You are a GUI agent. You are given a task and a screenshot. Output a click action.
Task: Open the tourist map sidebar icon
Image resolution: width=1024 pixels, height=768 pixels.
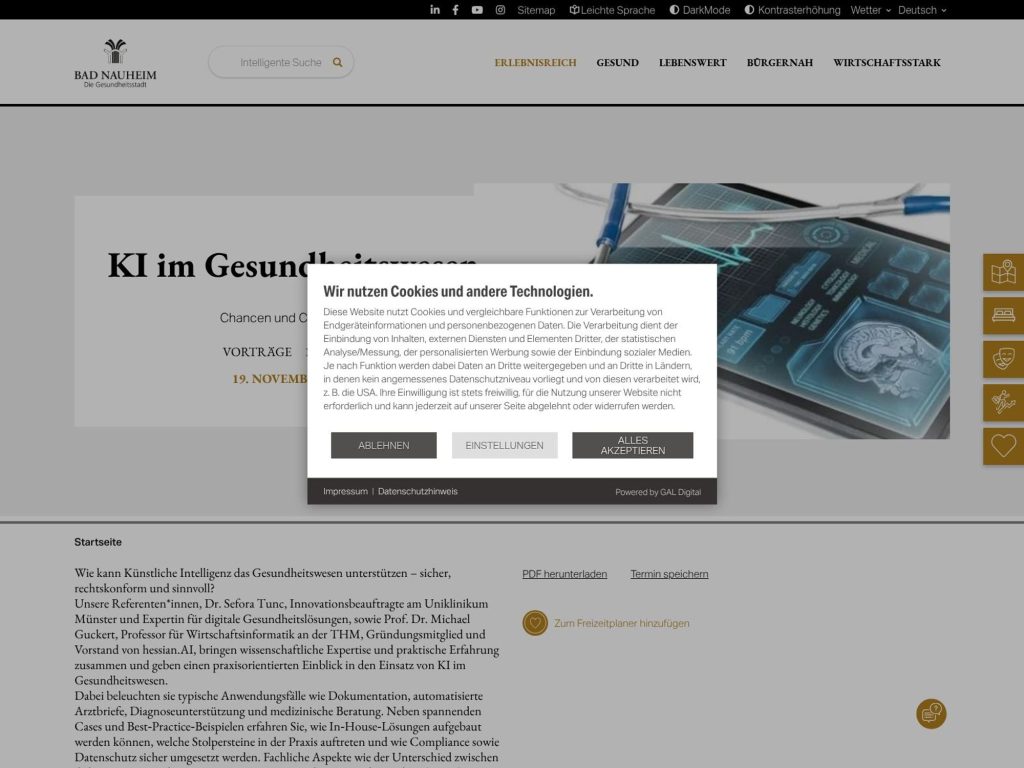1003,271
